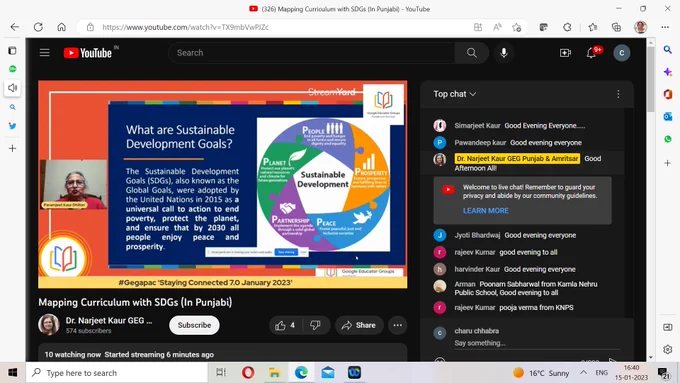Customize sidebar with settings gear
Image resolution: width=680 pixels, height=383 pixels.
point(667,349)
